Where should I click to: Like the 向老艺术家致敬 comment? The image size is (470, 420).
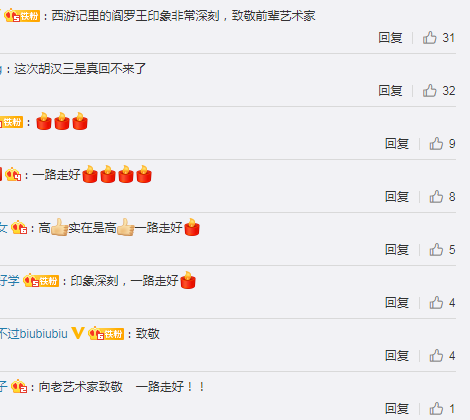[x=436, y=409]
